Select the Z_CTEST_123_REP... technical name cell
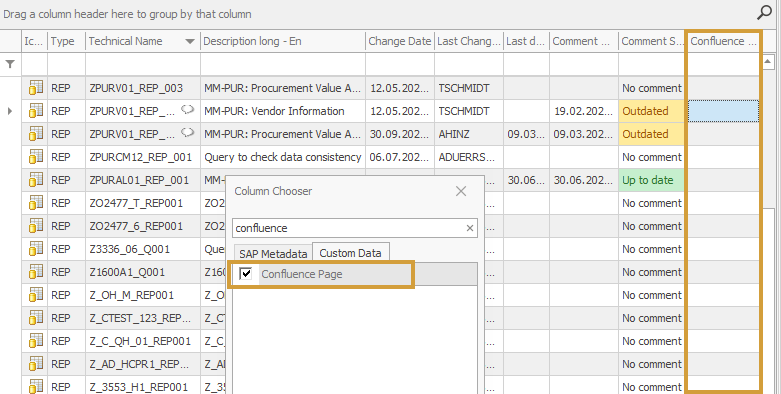 pos(143,318)
